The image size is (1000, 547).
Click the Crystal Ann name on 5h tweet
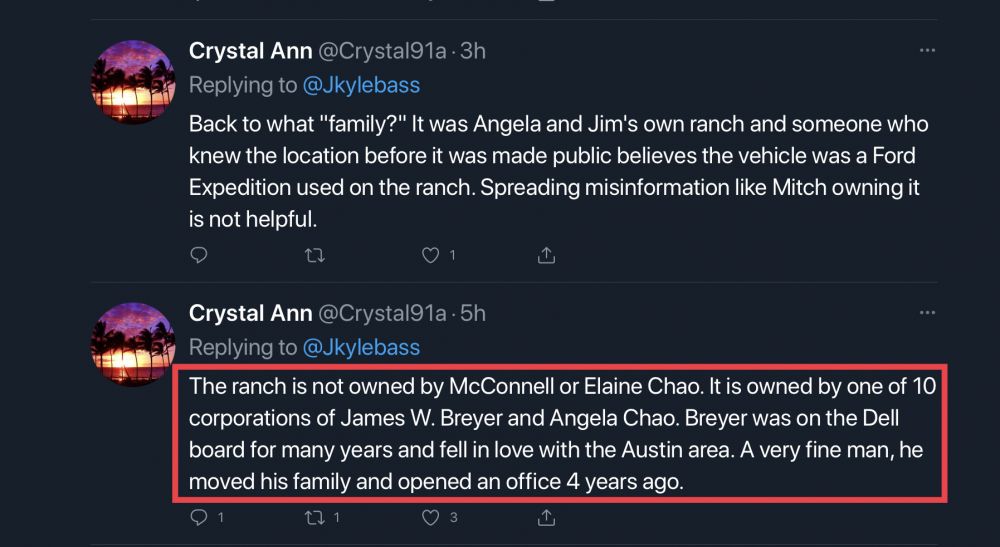pyautogui.click(x=250, y=313)
